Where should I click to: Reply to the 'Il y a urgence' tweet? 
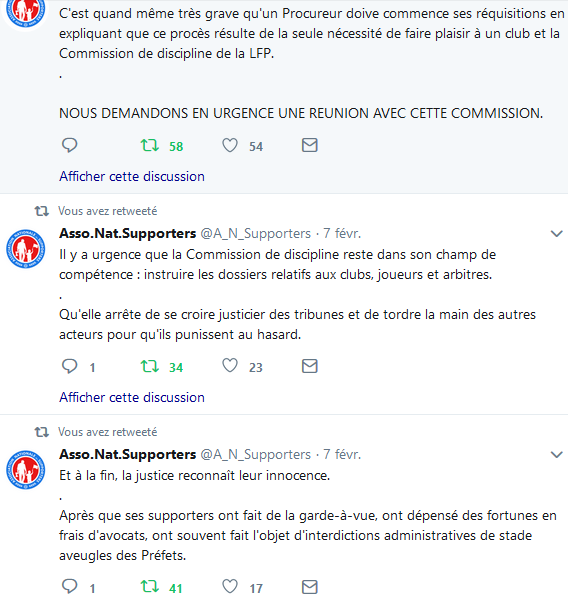pos(69,366)
